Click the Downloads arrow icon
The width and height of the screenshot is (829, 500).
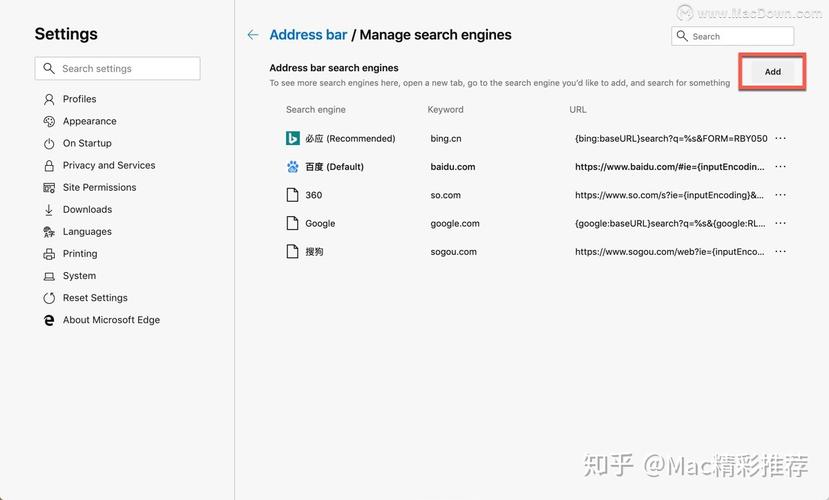(x=49, y=210)
